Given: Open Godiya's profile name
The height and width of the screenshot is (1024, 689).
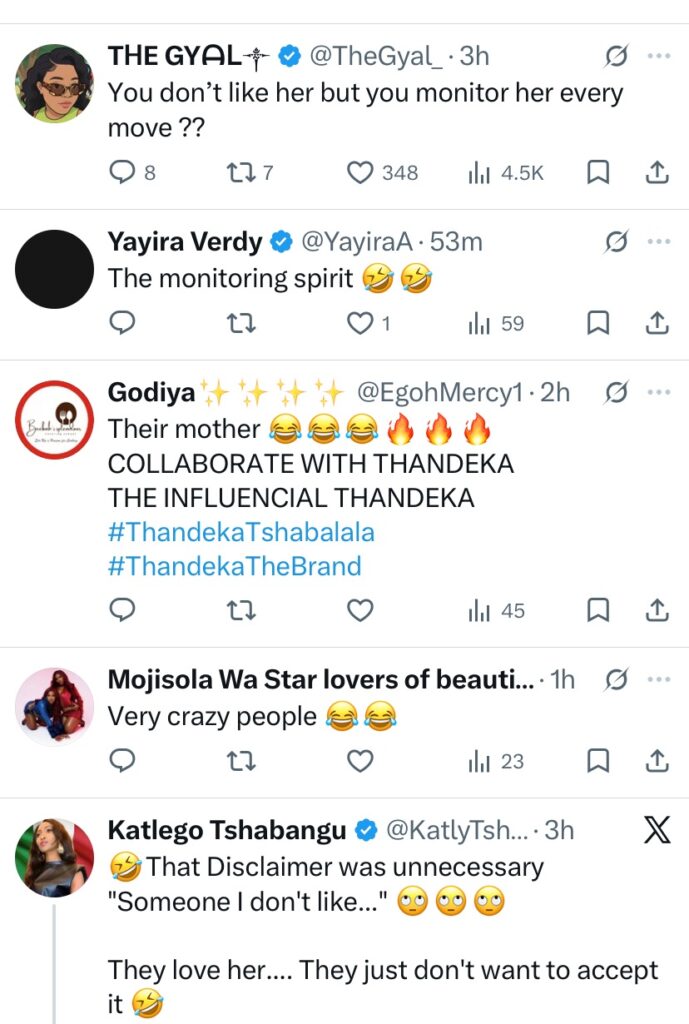Looking at the screenshot, I should (152, 392).
